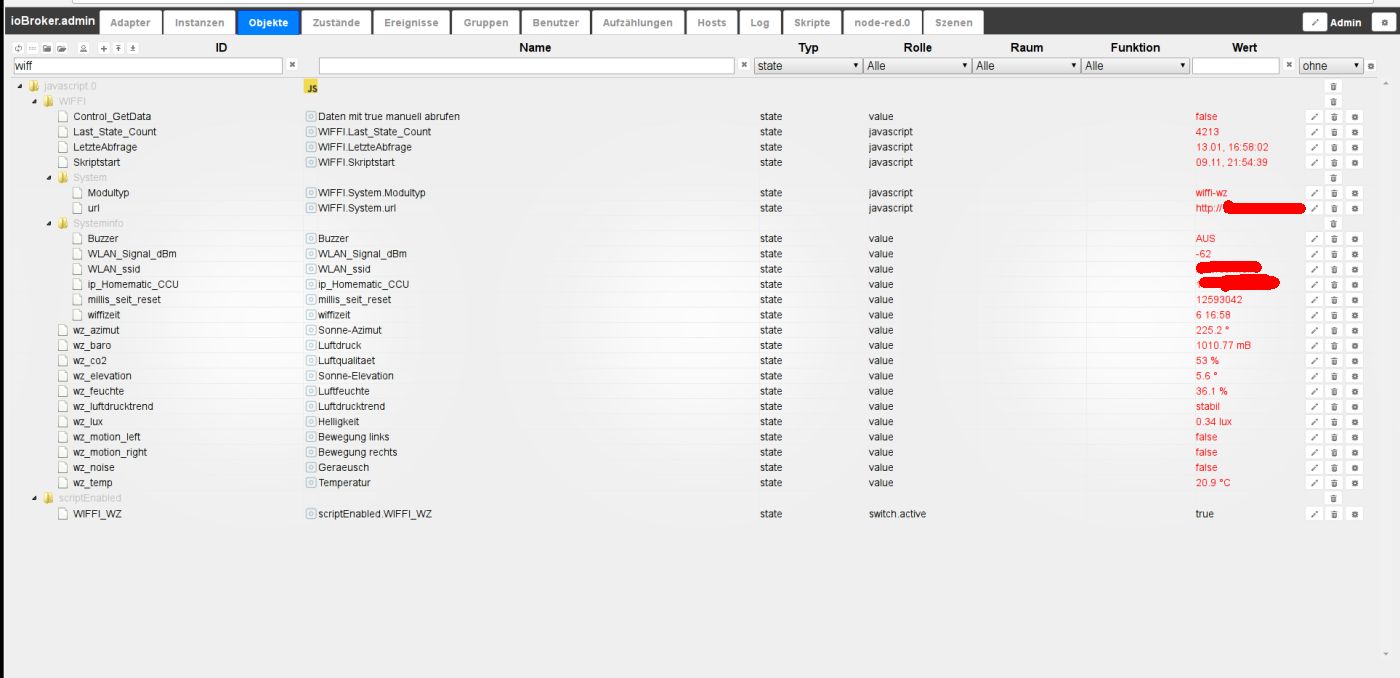Viewport: 1400px width, 678px height.
Task: Delete the WIFFI folder via trash
Action: 1332,102
